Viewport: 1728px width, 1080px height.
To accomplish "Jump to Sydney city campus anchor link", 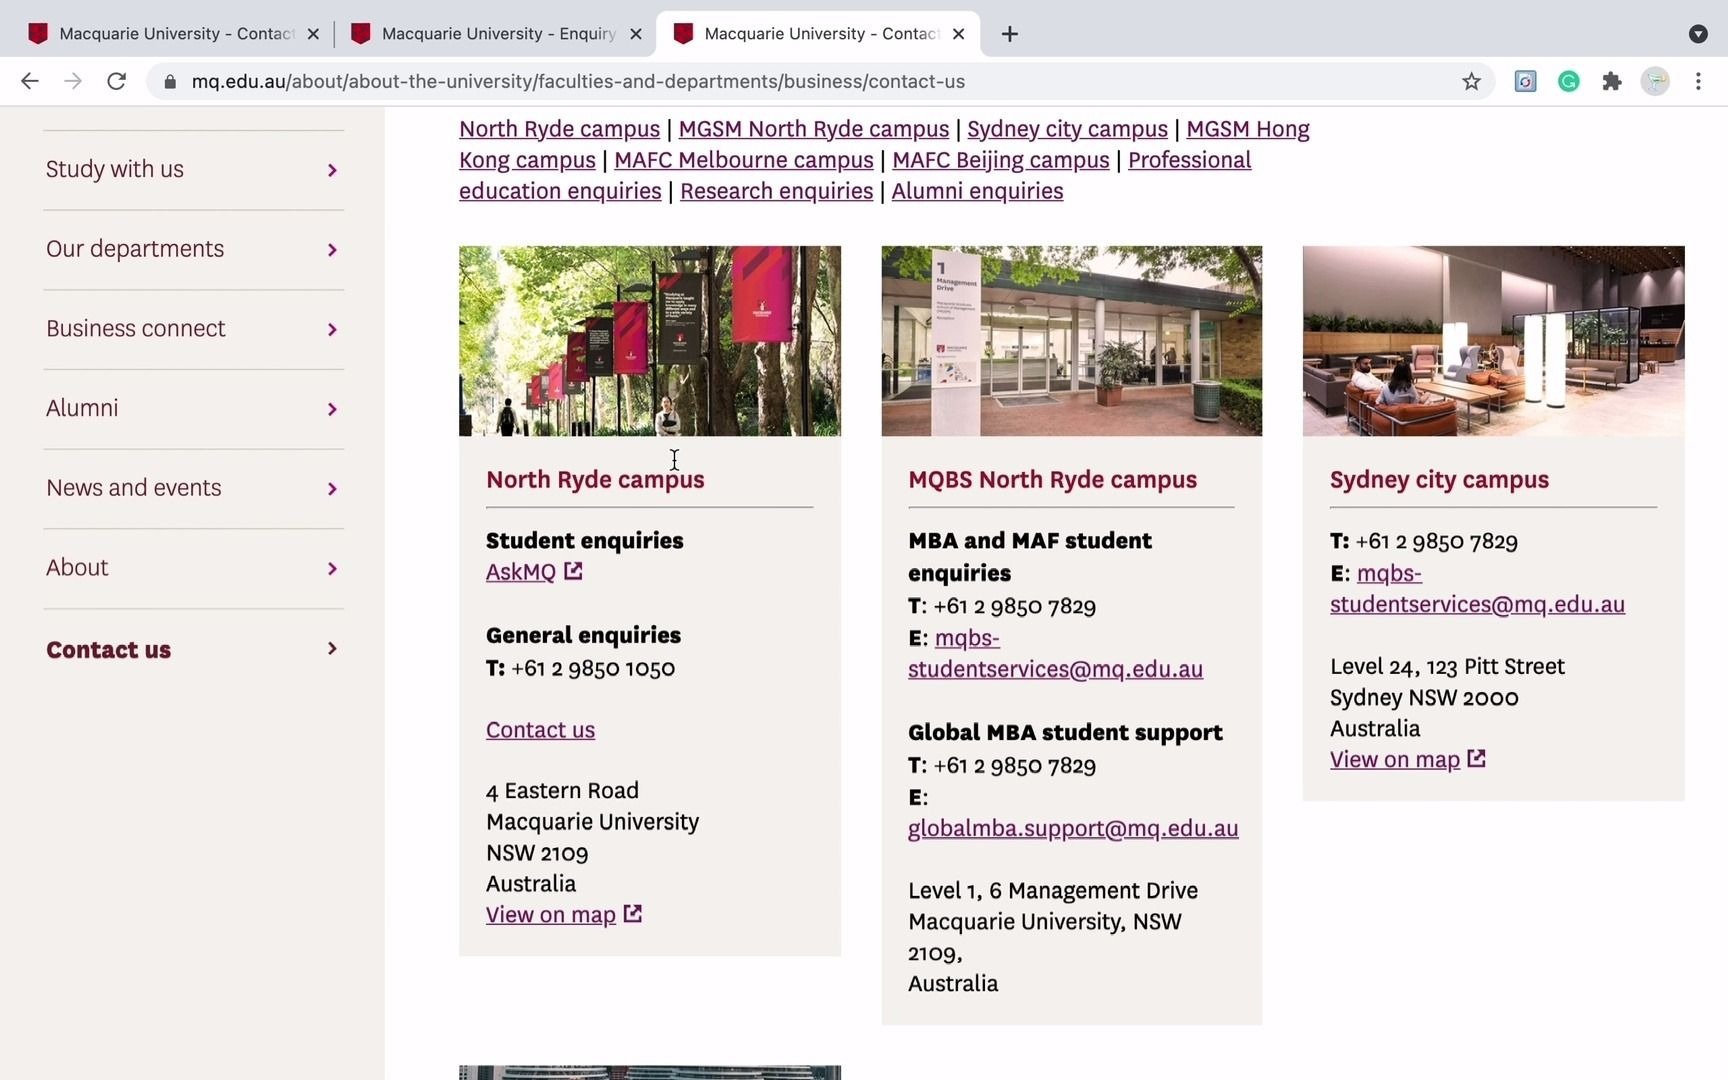I will tap(1067, 129).
